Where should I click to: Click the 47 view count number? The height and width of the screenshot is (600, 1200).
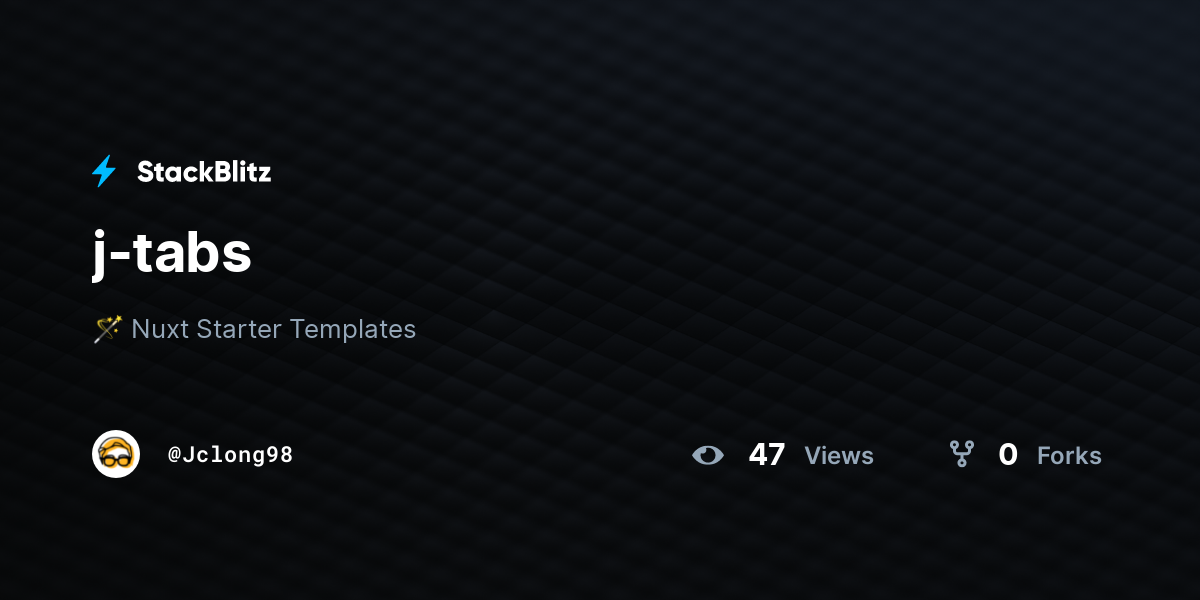click(x=767, y=455)
